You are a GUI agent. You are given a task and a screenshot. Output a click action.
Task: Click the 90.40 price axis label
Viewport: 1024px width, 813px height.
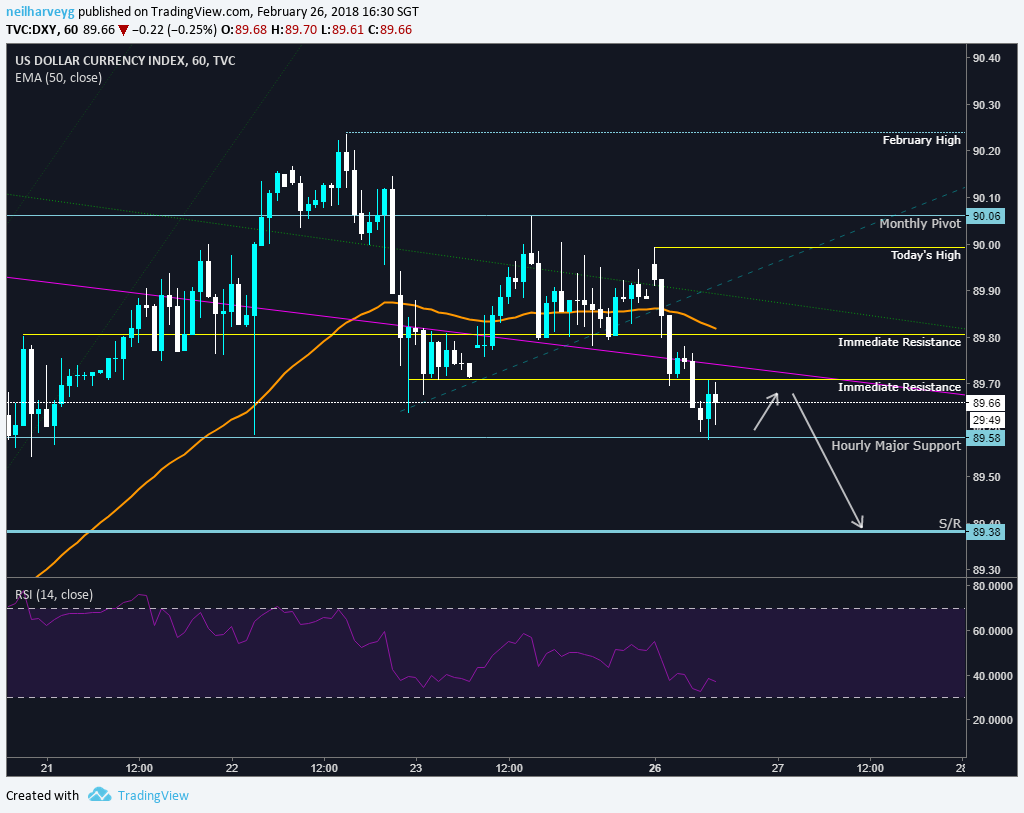pyautogui.click(x=986, y=58)
